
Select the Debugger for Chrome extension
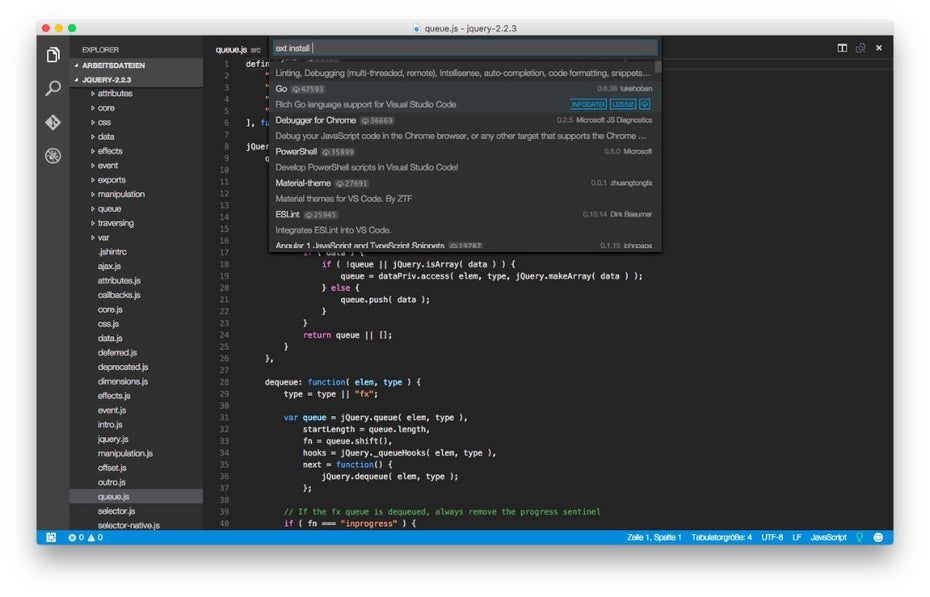(x=463, y=128)
